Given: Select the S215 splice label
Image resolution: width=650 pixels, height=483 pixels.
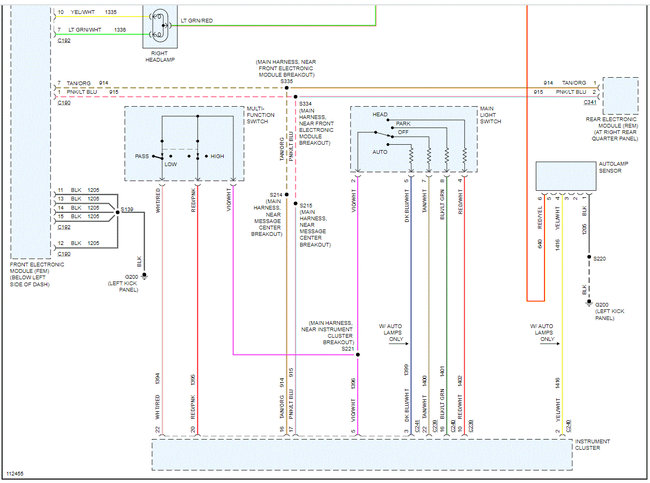Looking at the screenshot, I should [306, 206].
